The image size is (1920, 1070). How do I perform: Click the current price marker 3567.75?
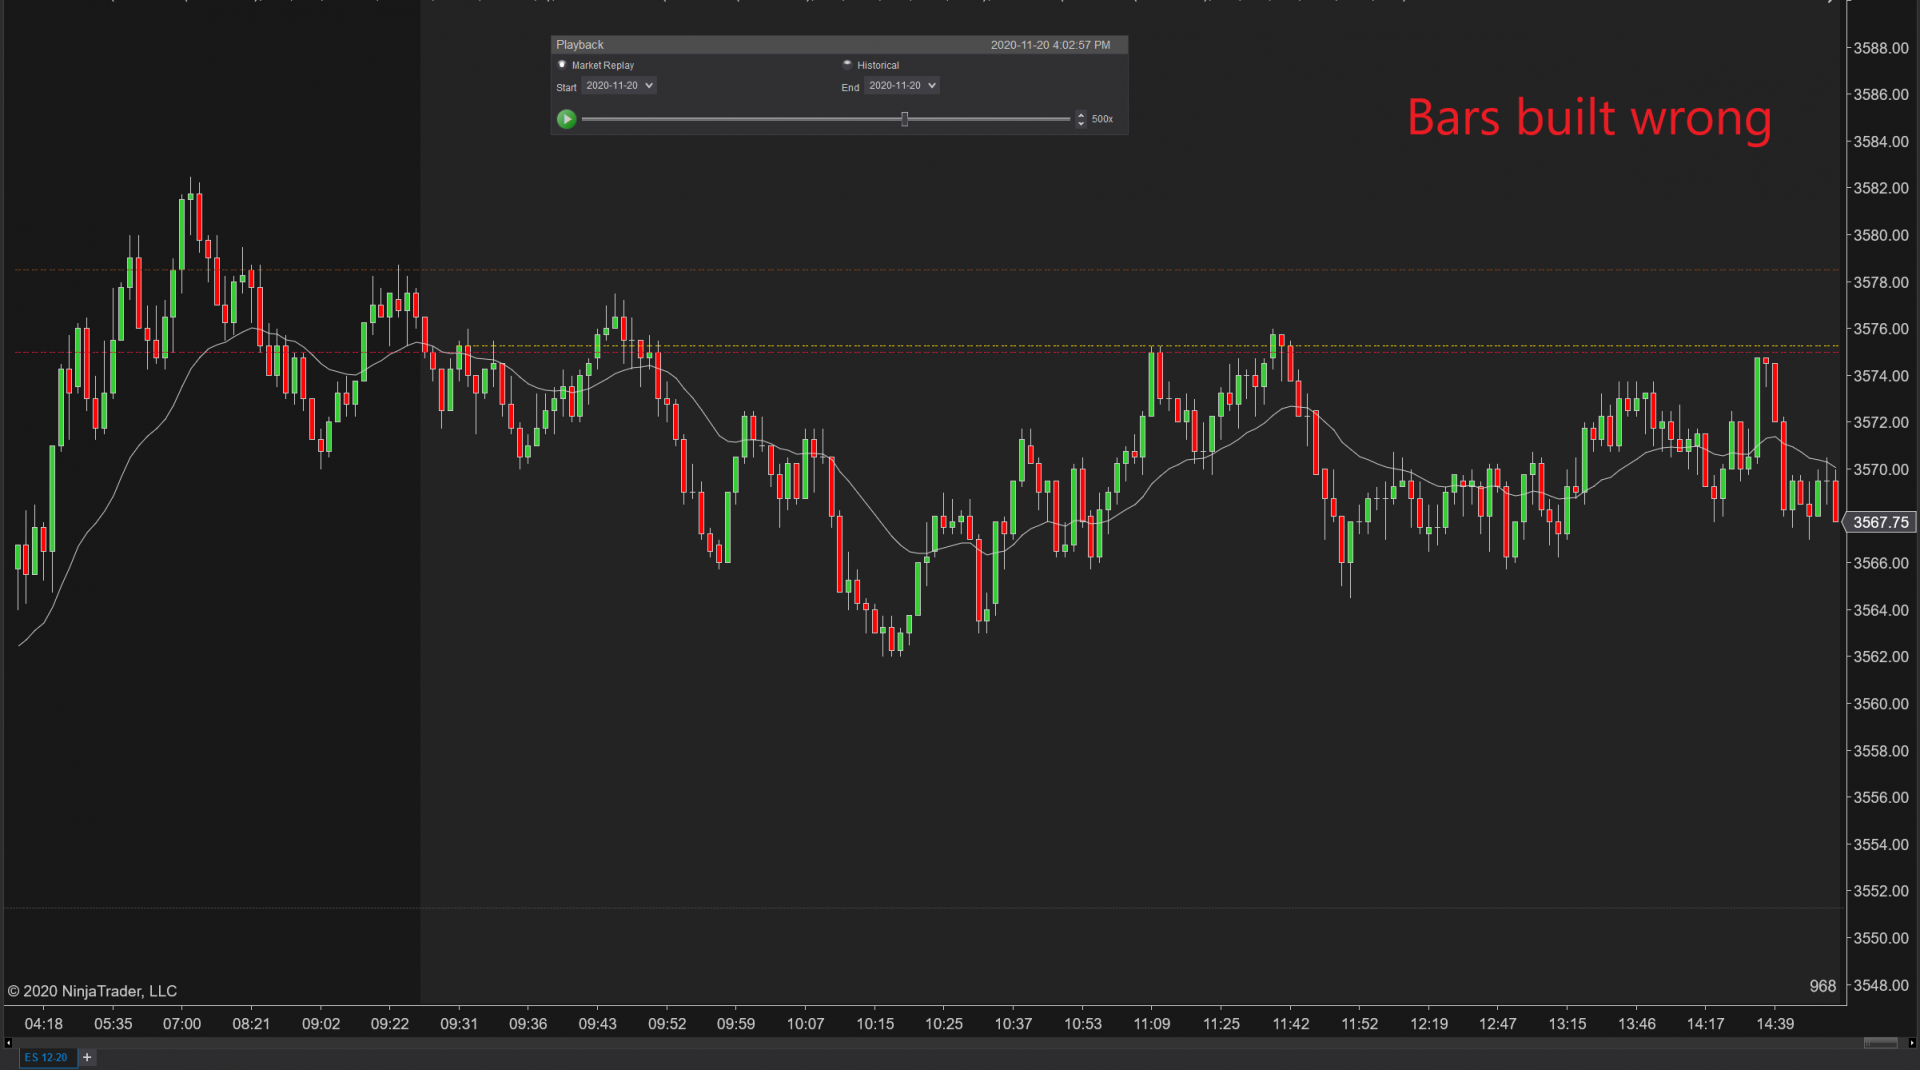coord(1880,522)
